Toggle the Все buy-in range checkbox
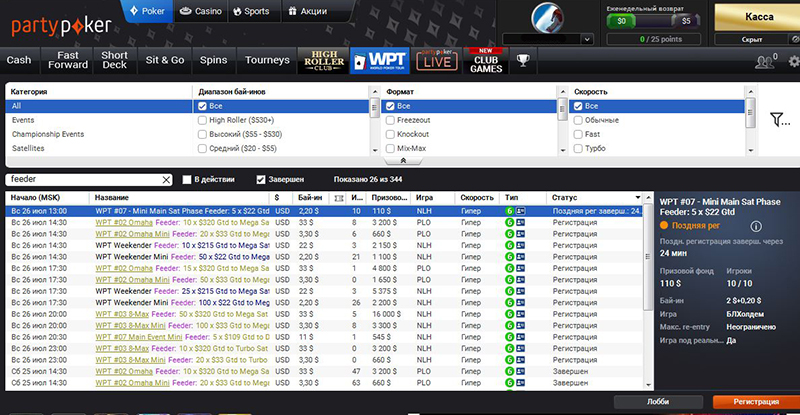Screen dimensions: 800x415 [202, 106]
